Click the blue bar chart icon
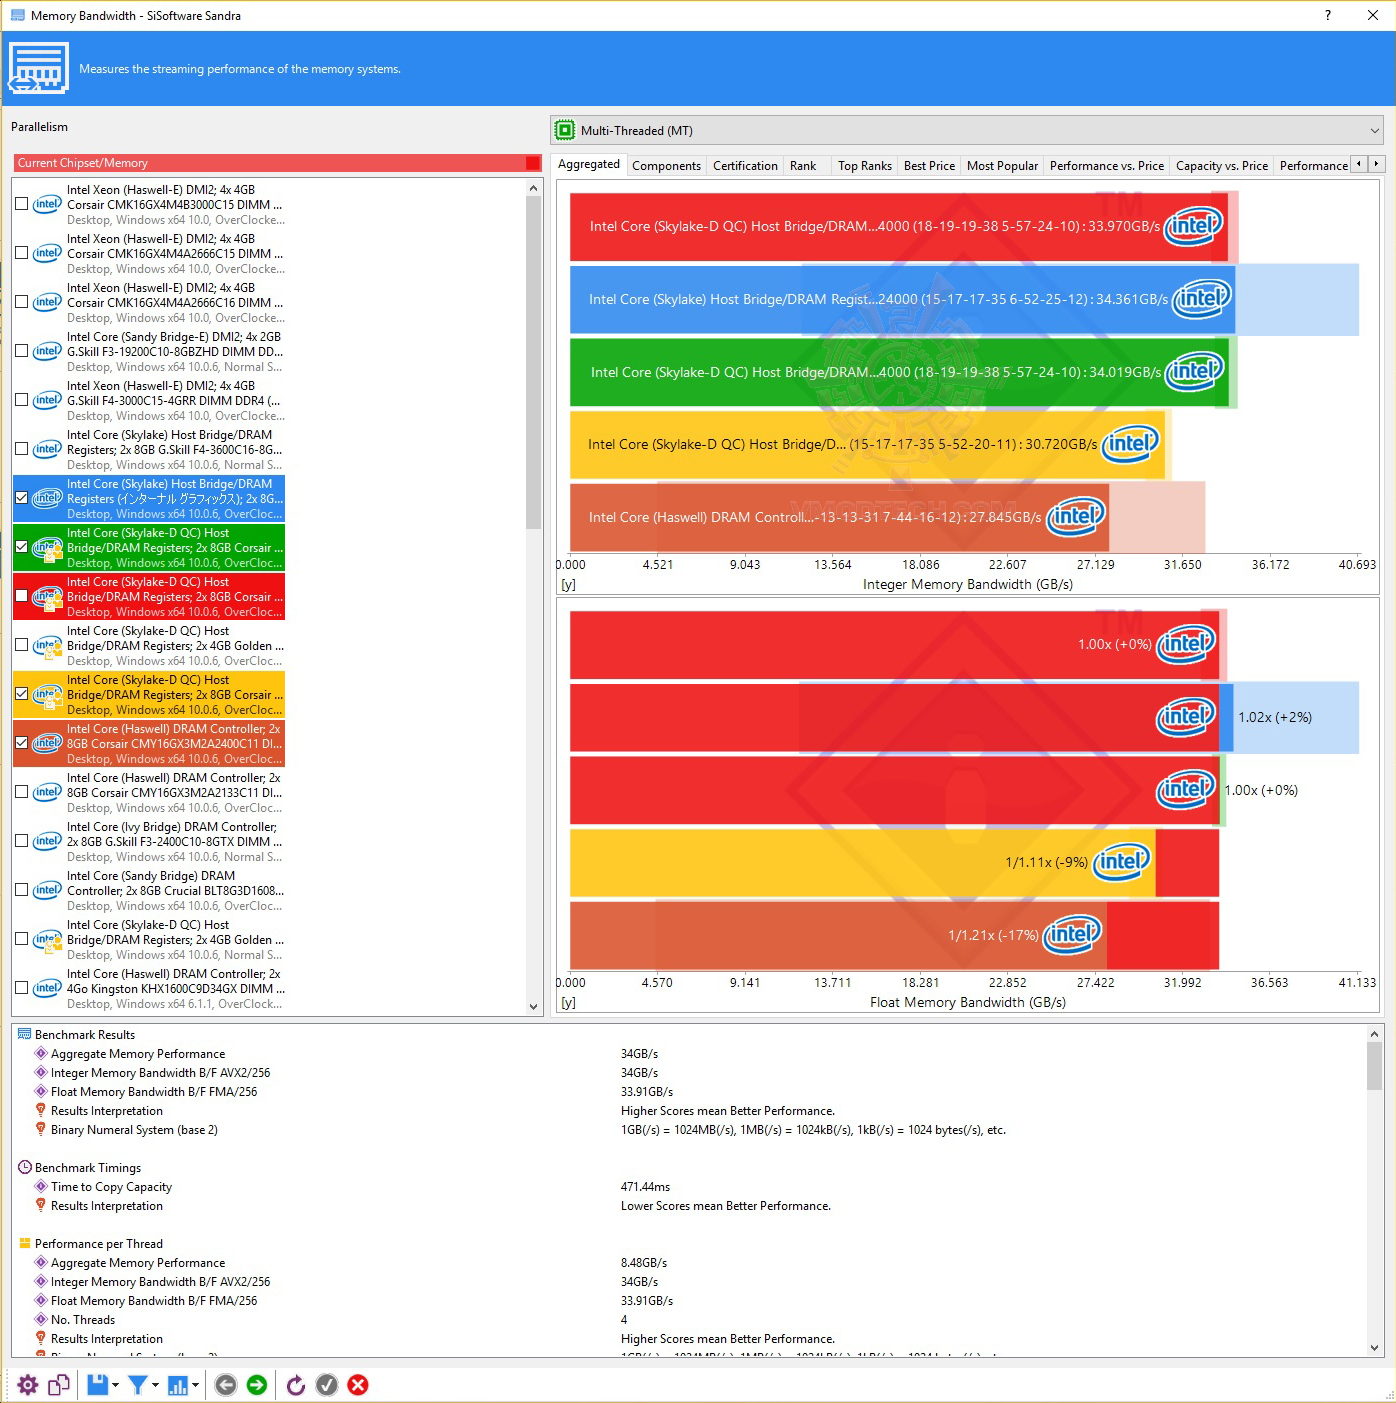 click(x=178, y=1385)
